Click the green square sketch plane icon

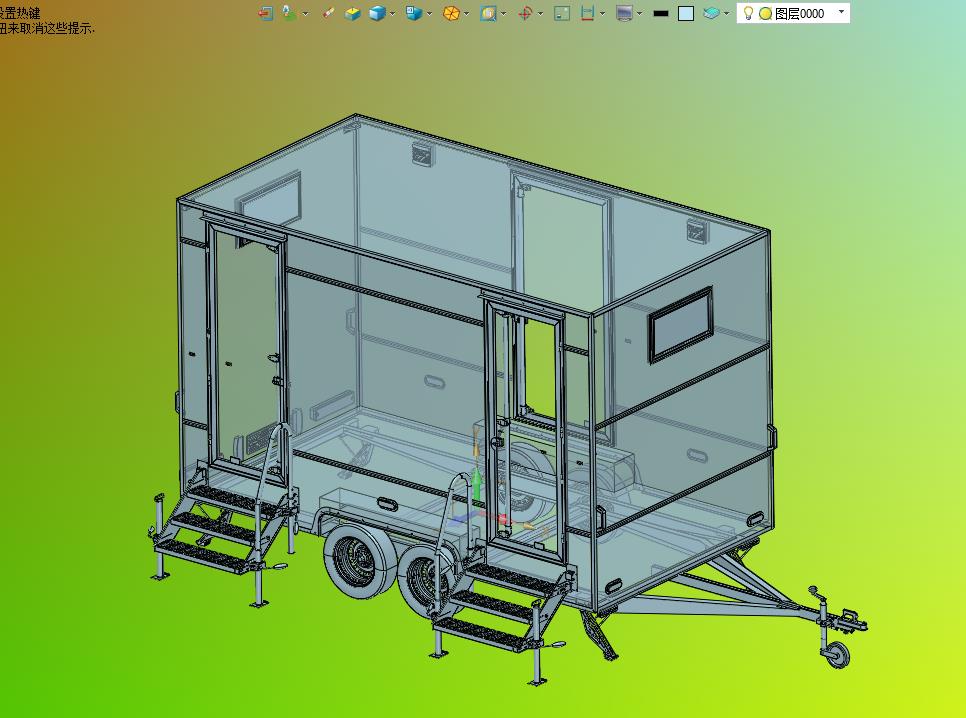click(562, 13)
